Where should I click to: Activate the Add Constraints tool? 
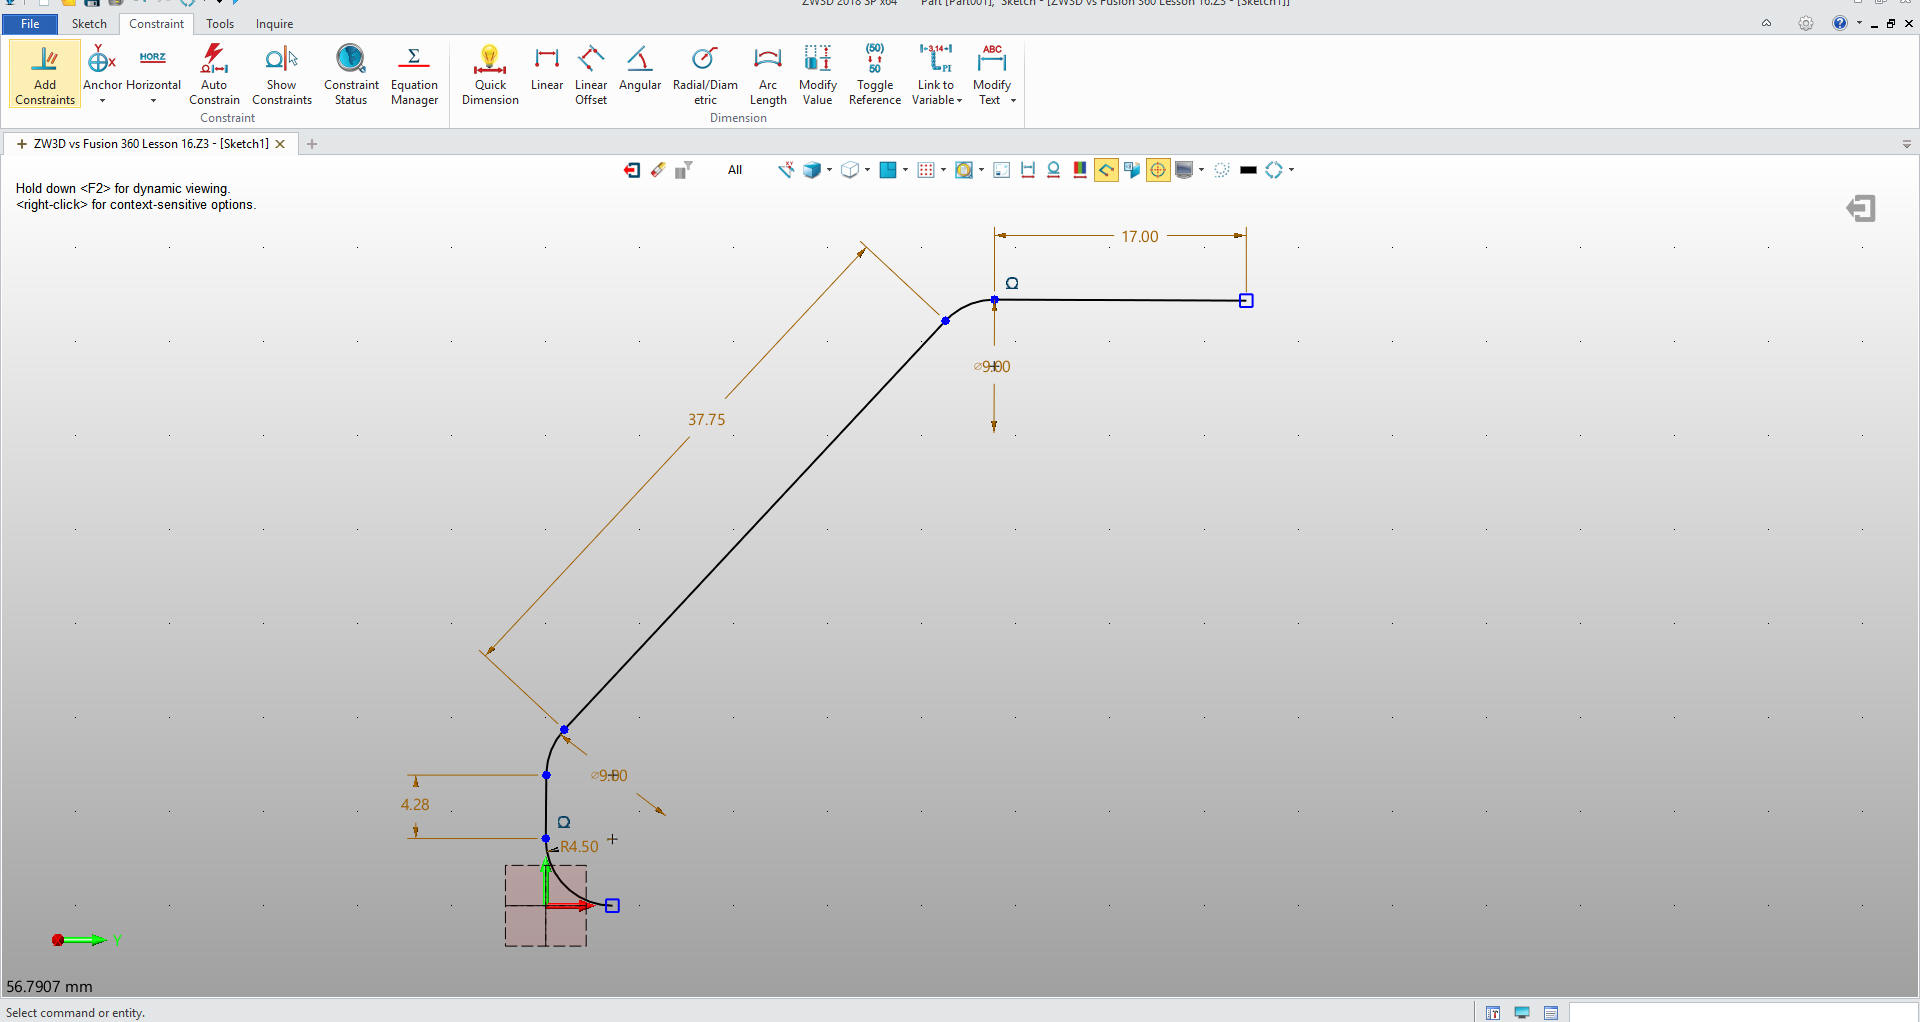point(45,74)
